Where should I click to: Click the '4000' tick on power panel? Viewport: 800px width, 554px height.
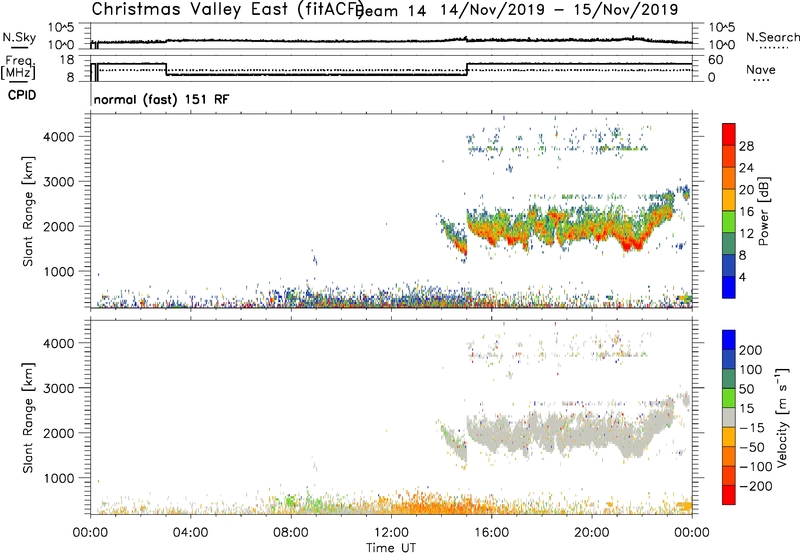pyautogui.click(x=59, y=137)
